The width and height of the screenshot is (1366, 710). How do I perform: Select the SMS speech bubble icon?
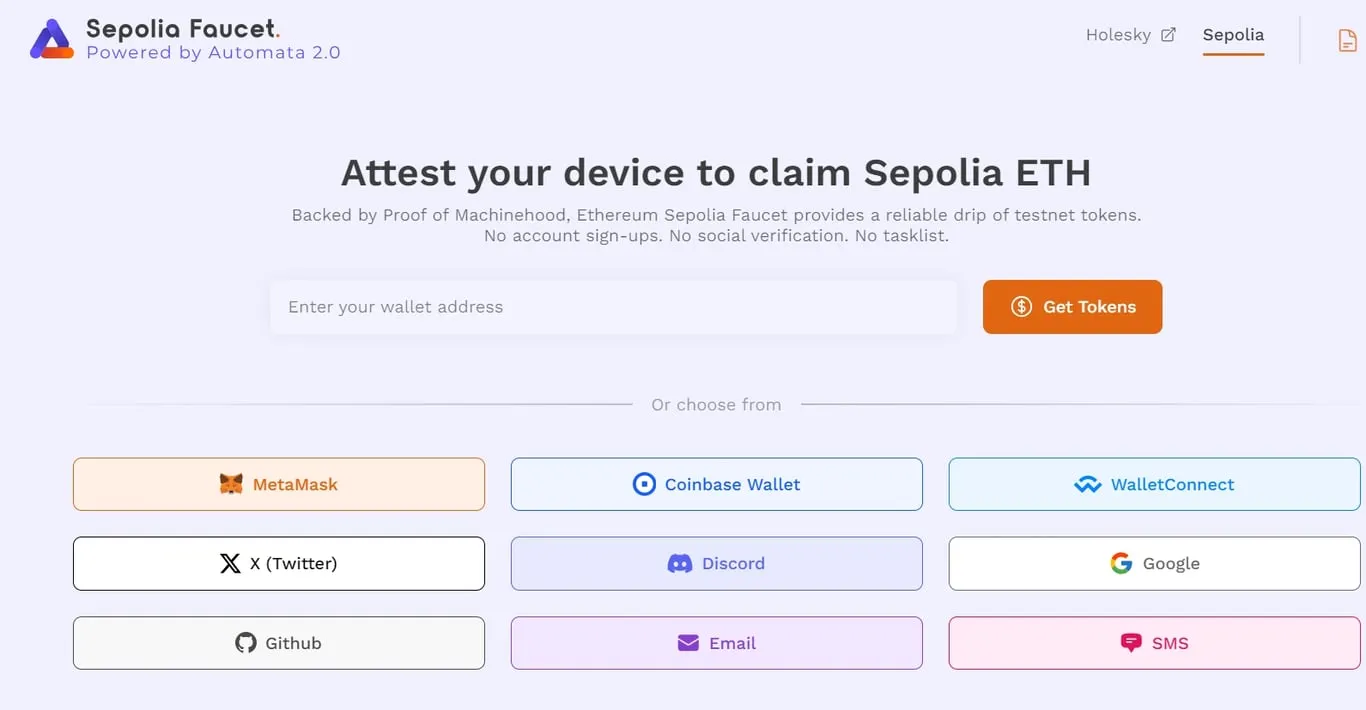click(1130, 643)
